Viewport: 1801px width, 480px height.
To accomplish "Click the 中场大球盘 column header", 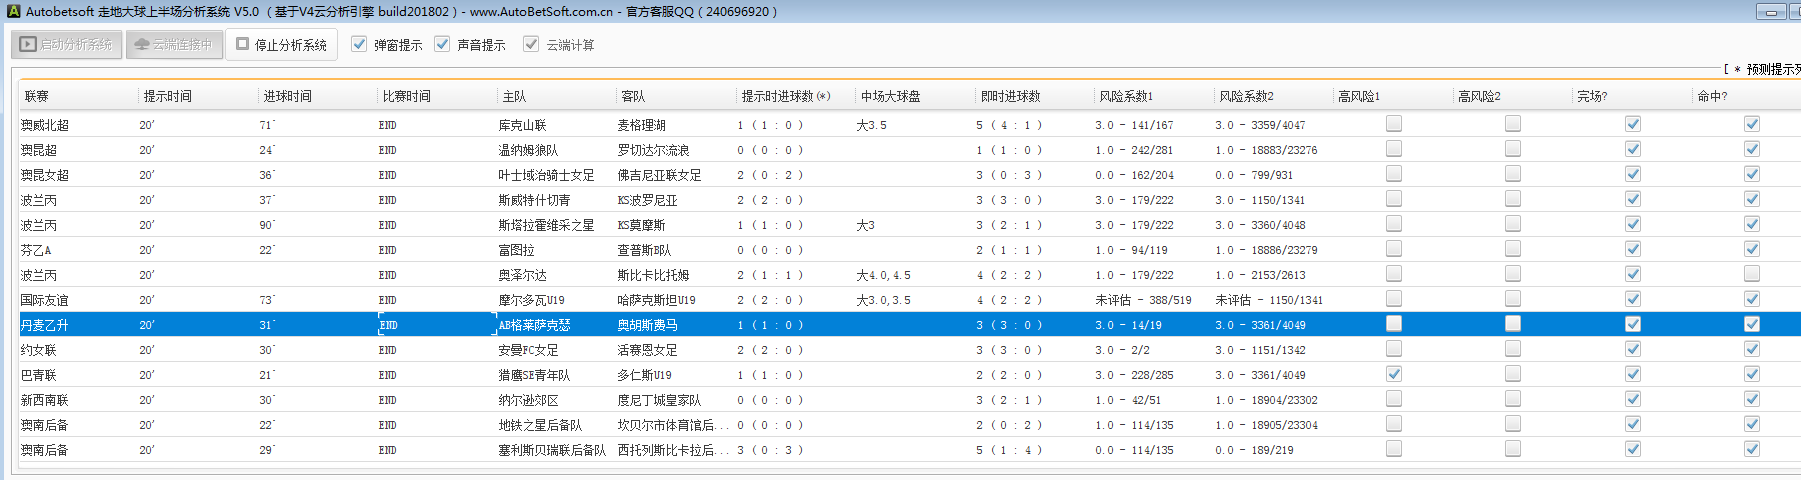I will pos(890,96).
